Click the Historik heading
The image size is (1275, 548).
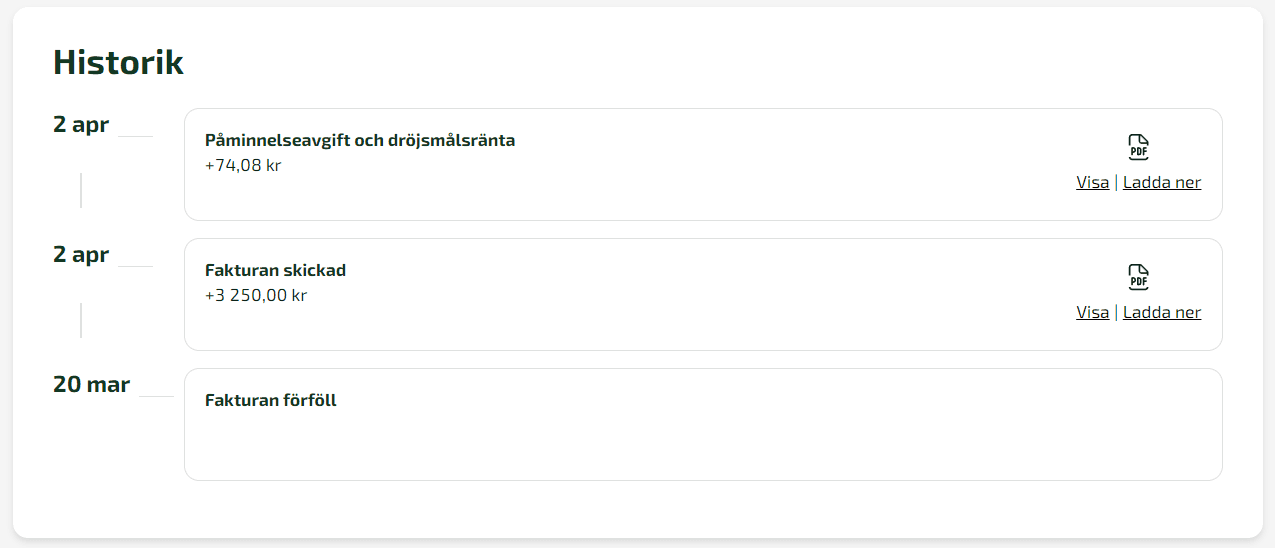pyautogui.click(x=118, y=62)
